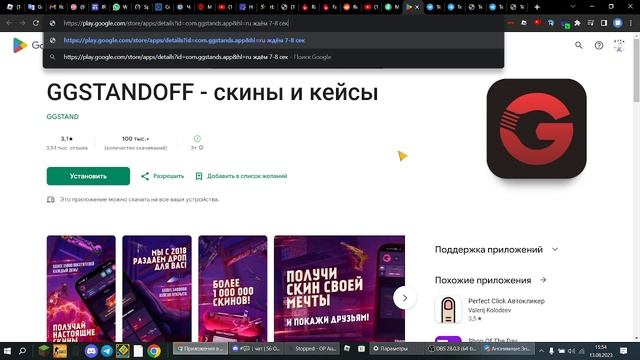Image resolution: width=640 pixels, height=360 pixels.
Task: Open Chrome side panel icon
Action: tap(604, 23)
